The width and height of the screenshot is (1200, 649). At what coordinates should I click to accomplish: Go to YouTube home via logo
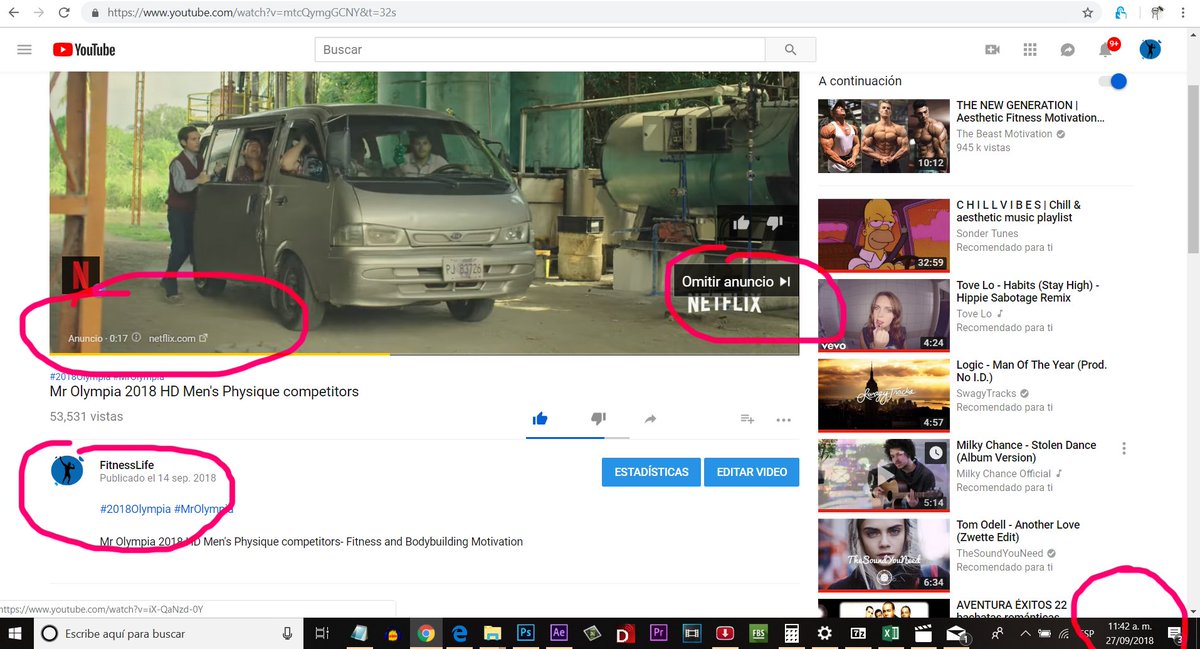pyautogui.click(x=84, y=49)
